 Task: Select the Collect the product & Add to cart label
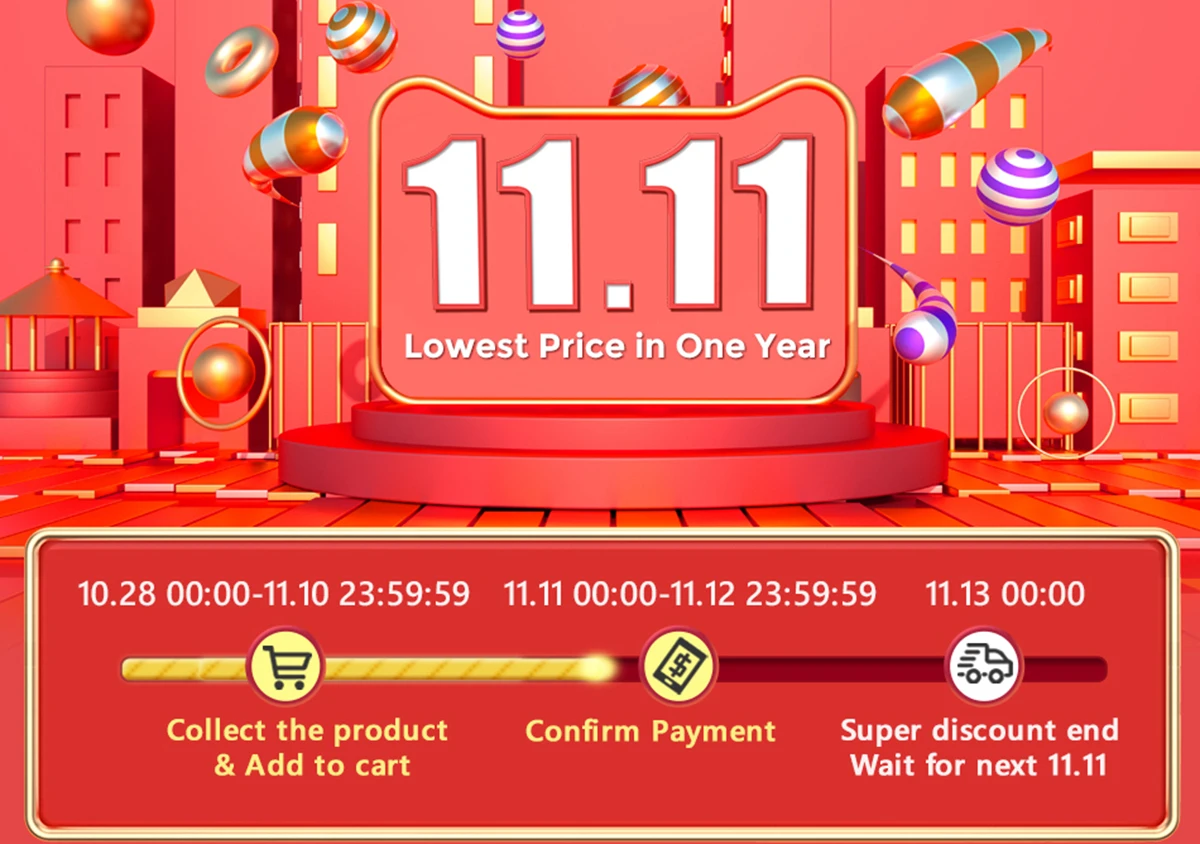pos(309,747)
